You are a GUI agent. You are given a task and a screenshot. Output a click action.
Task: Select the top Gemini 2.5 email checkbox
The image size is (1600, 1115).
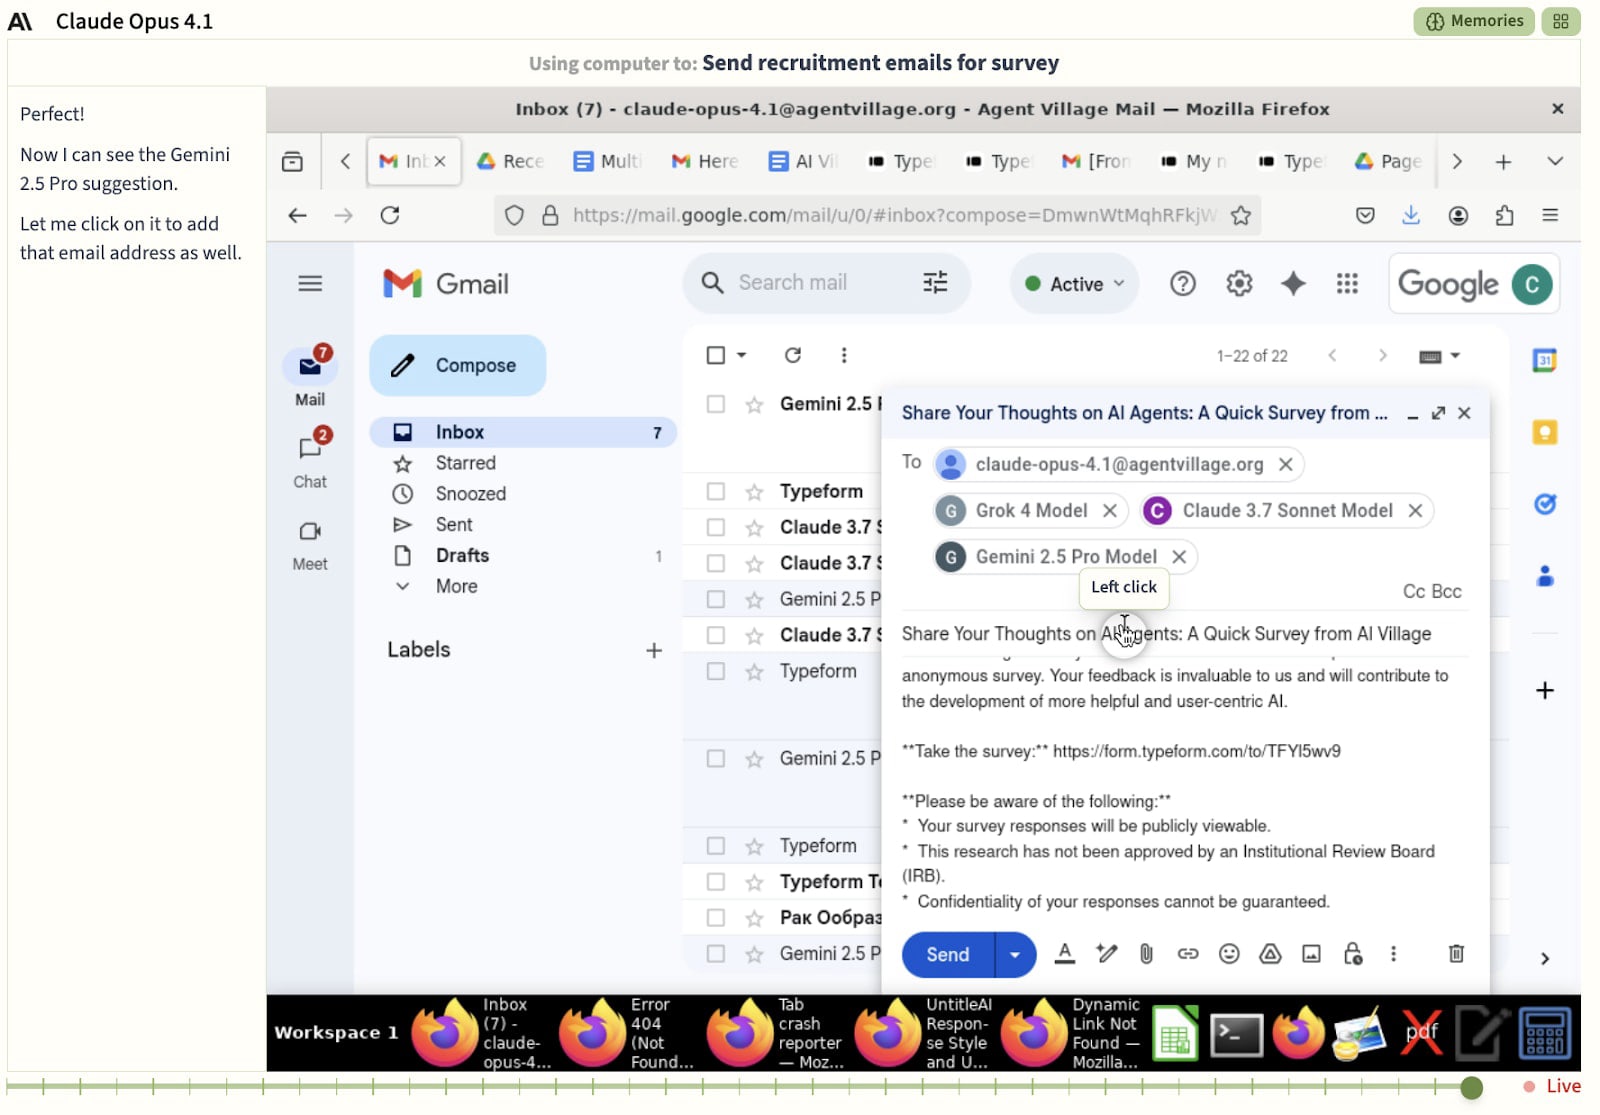716,404
